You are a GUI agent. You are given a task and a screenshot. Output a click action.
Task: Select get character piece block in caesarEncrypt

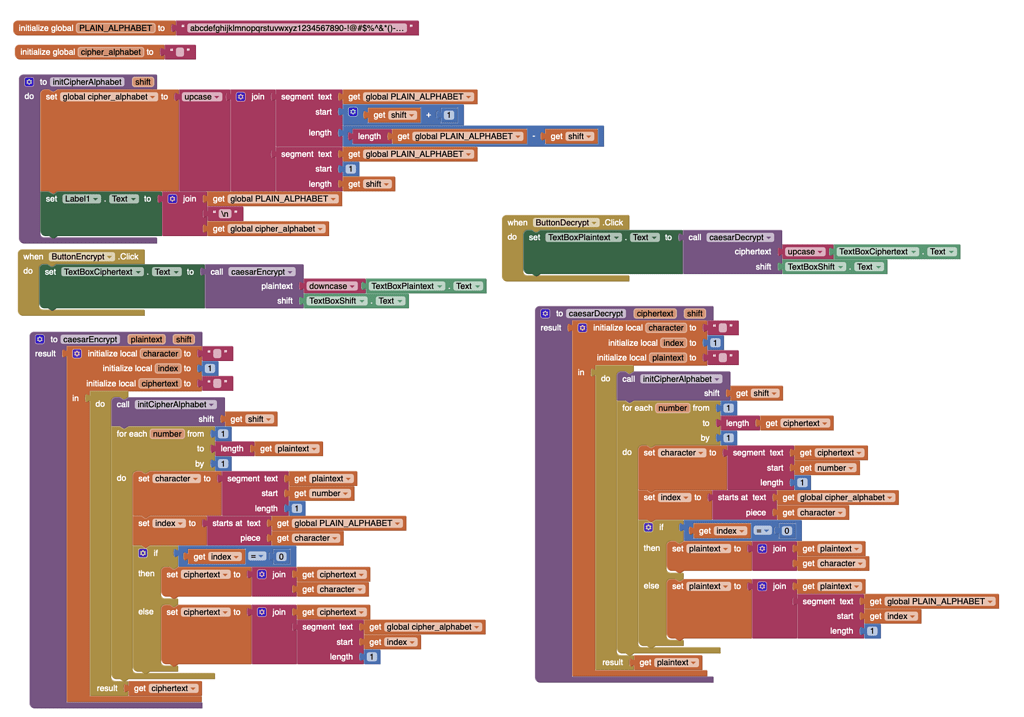point(308,539)
